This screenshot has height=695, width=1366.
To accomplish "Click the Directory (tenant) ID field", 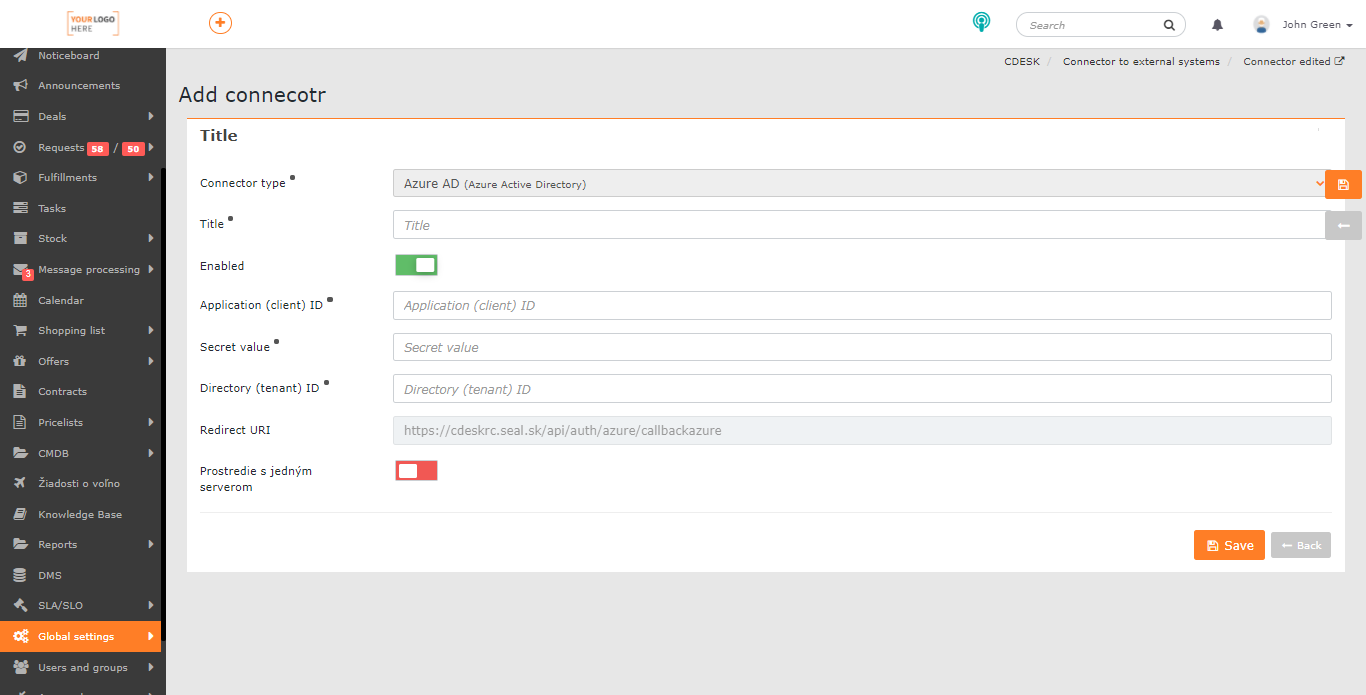I will click(x=862, y=389).
